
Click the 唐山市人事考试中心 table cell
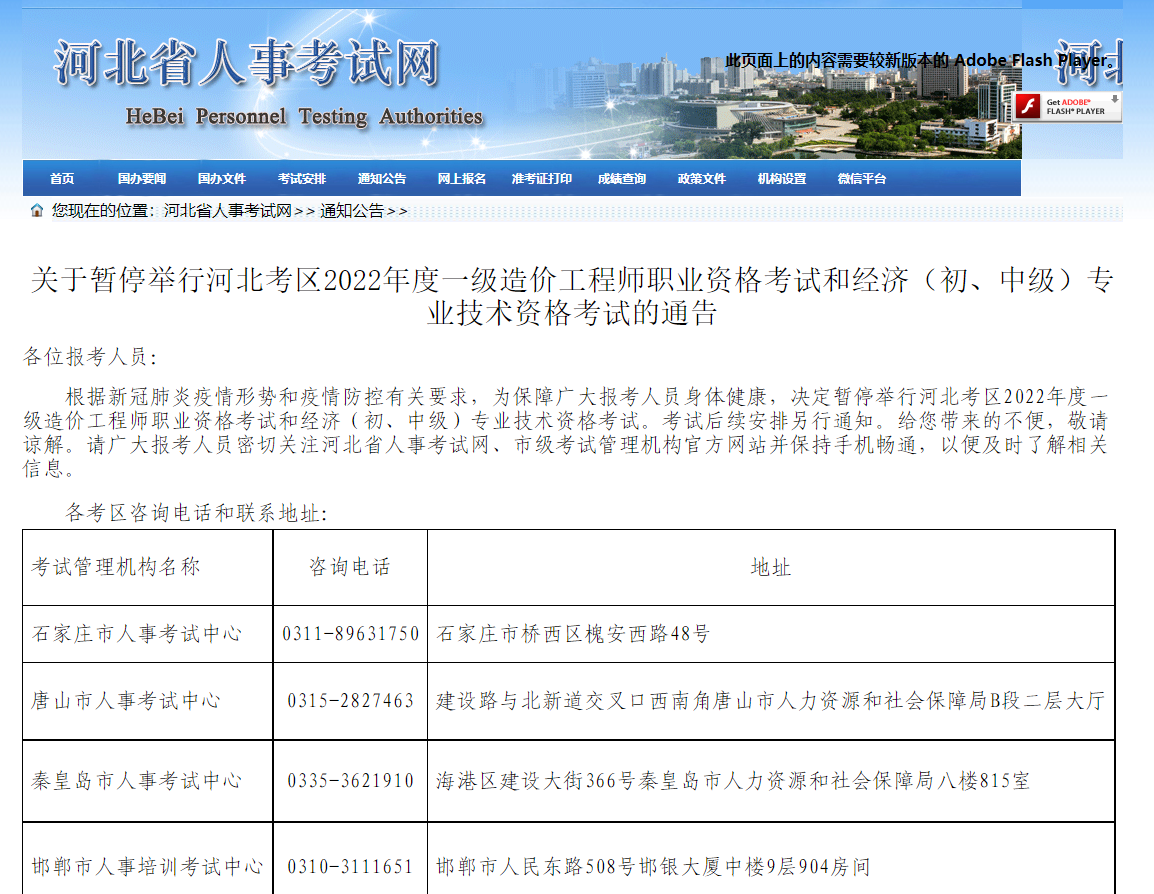tap(126, 701)
